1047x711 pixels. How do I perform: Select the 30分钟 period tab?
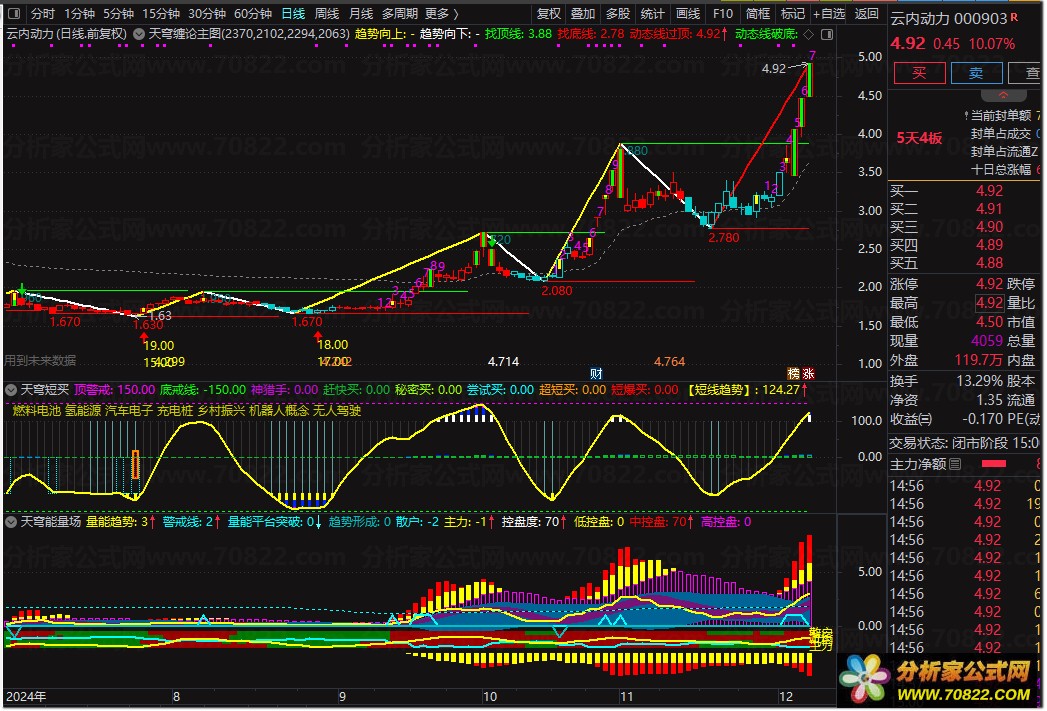click(x=206, y=13)
